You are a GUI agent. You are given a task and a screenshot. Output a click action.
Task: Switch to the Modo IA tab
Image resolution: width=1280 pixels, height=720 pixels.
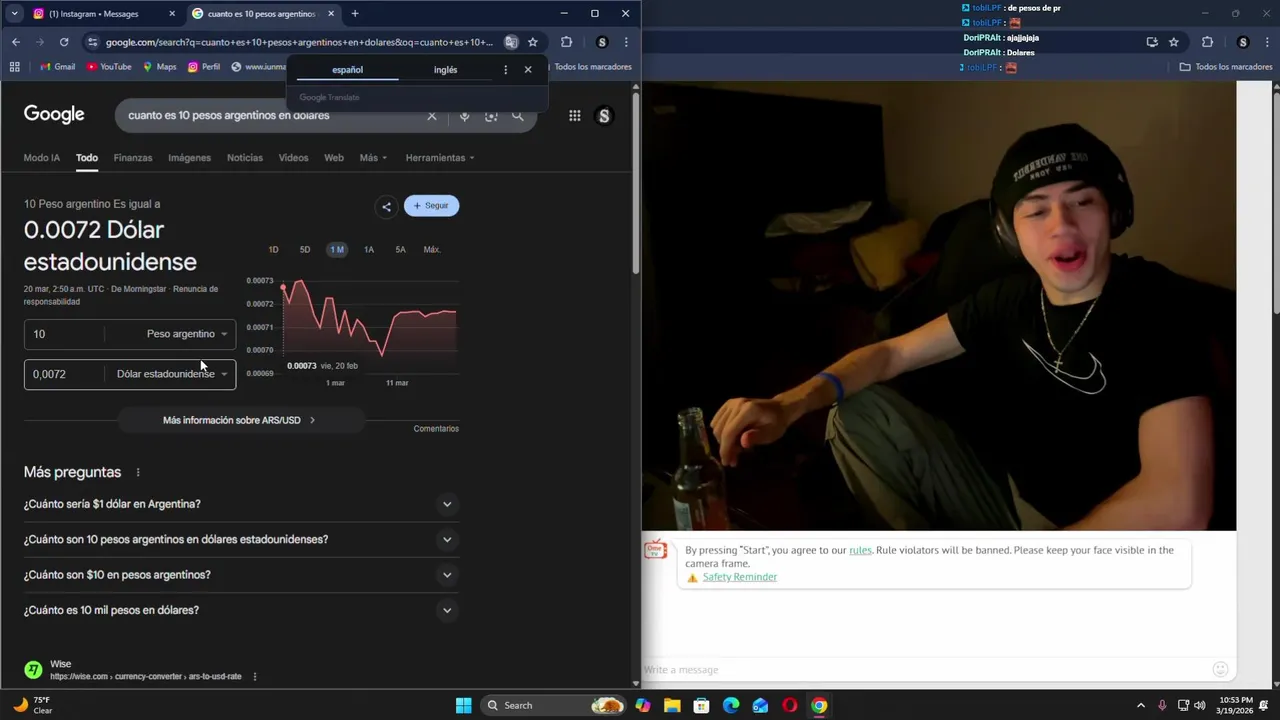tap(42, 158)
